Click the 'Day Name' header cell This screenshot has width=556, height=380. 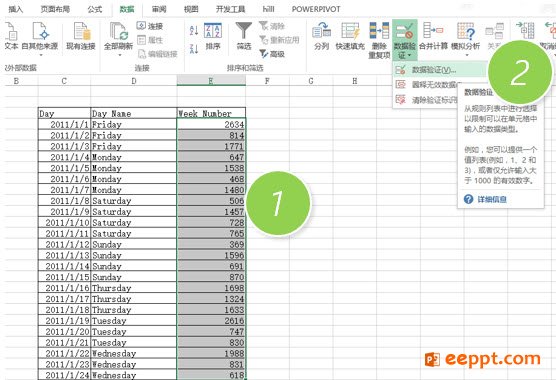[x=134, y=113]
